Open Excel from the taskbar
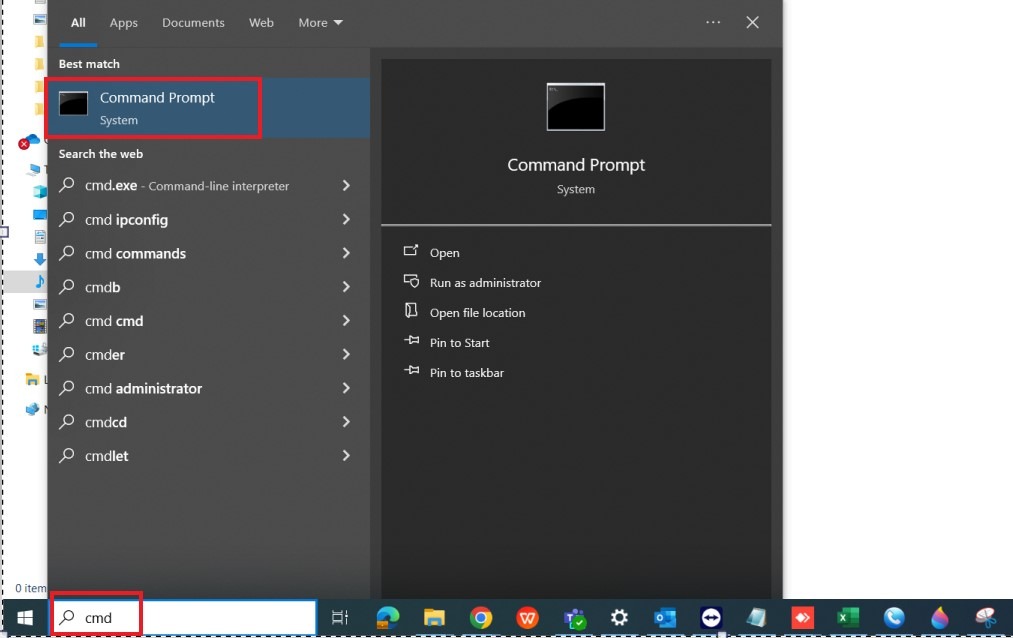Screen dimensions: 1013x638 coord(848,618)
